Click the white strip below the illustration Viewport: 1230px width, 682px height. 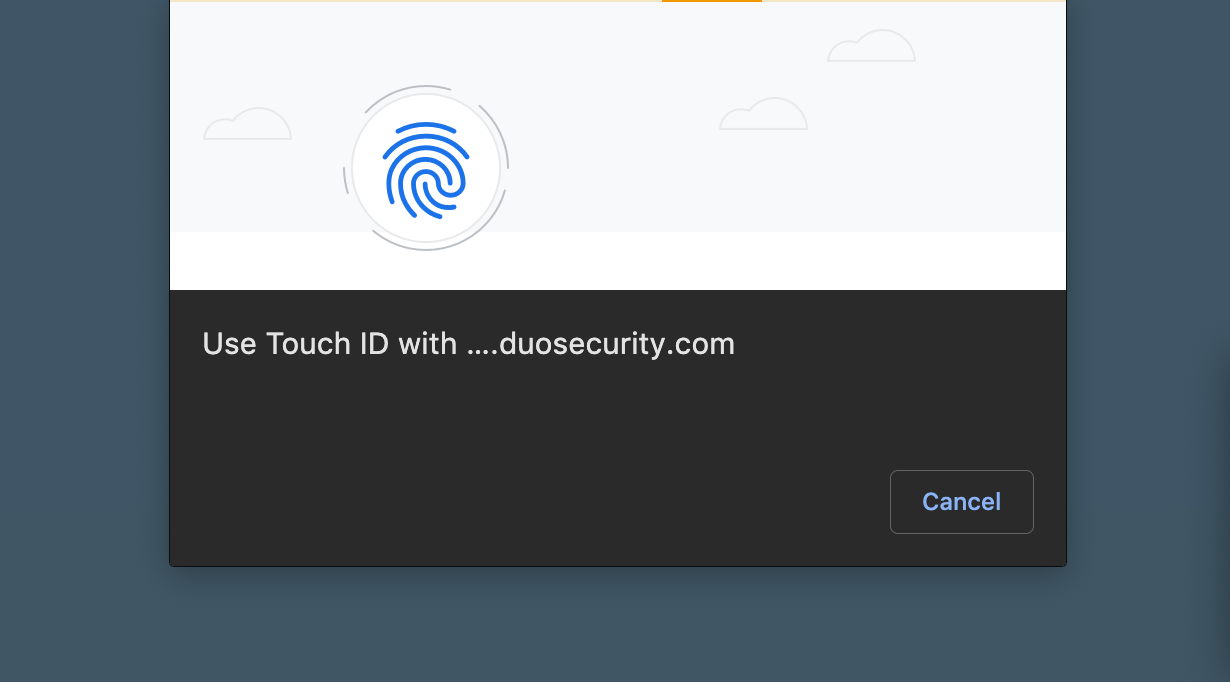point(618,261)
